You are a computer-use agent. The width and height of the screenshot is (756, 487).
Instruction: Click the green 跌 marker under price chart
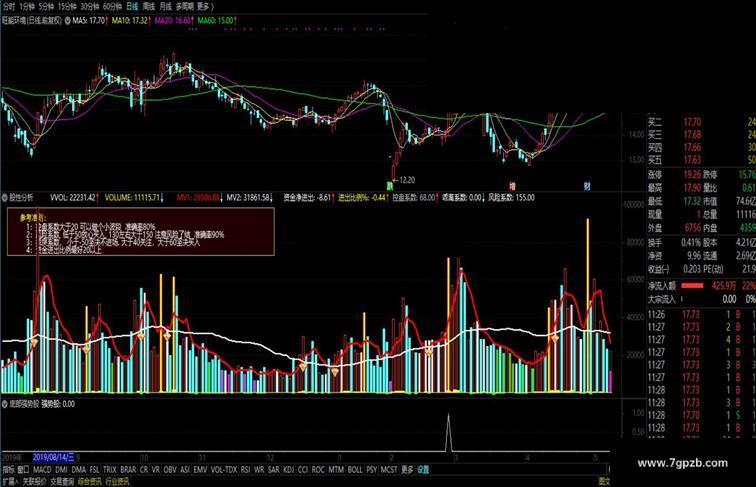click(390, 186)
